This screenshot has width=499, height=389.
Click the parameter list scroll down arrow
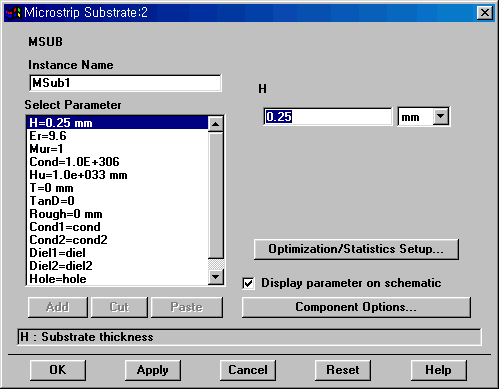tap(216, 277)
